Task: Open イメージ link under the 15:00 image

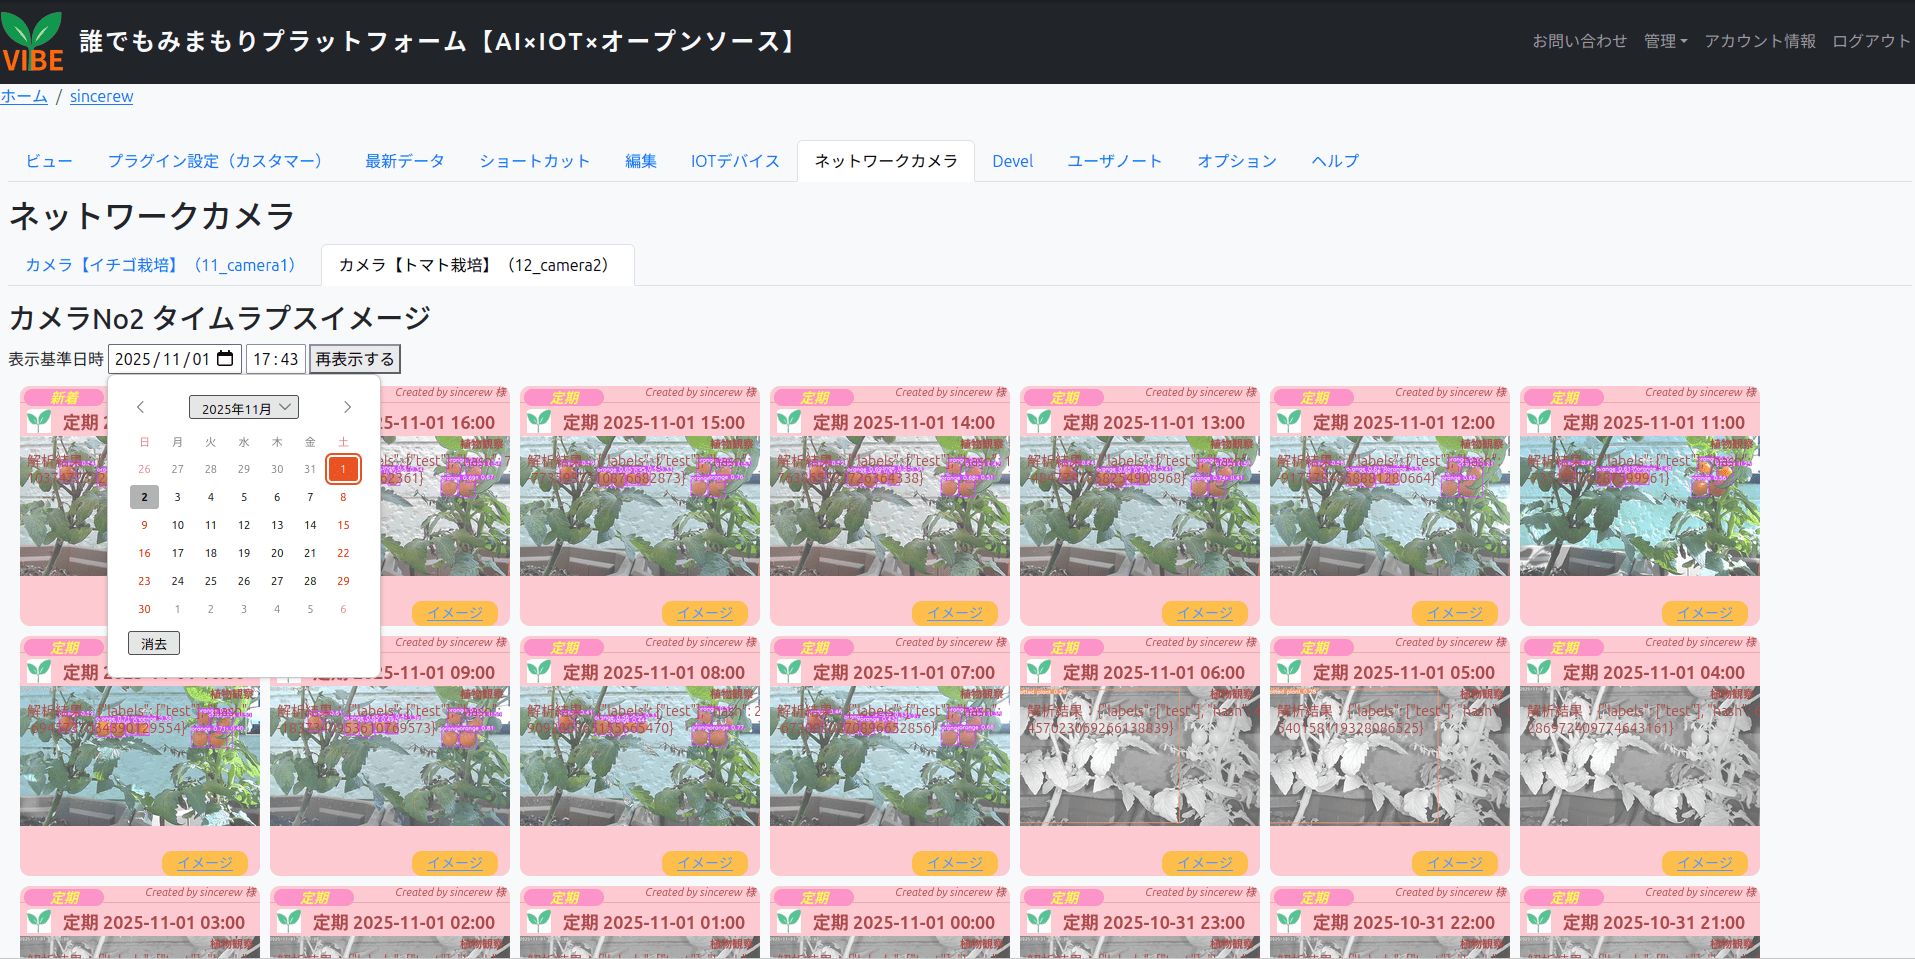Action: pos(704,612)
